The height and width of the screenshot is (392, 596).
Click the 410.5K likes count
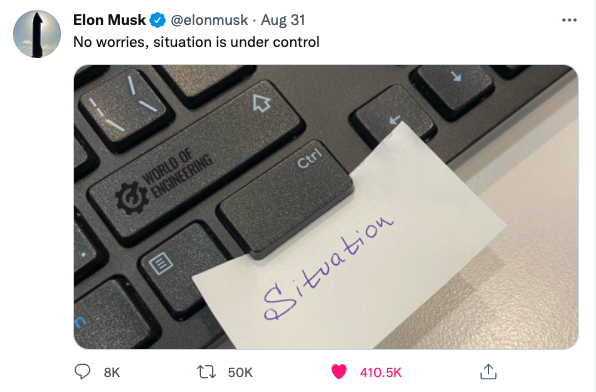pyautogui.click(x=380, y=373)
